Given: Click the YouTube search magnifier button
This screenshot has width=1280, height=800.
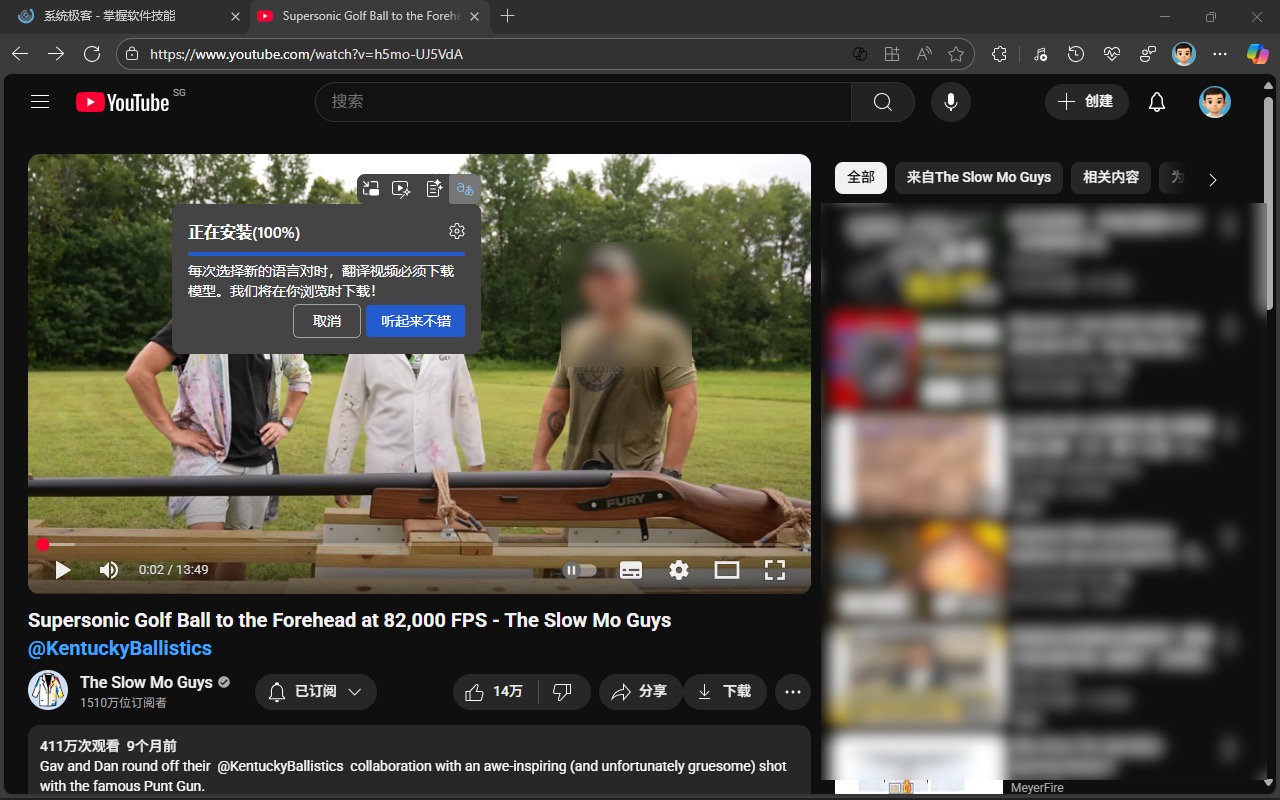Looking at the screenshot, I should pos(882,102).
